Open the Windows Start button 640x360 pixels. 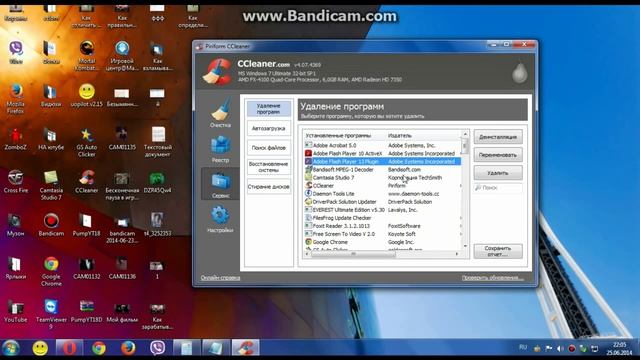11,349
